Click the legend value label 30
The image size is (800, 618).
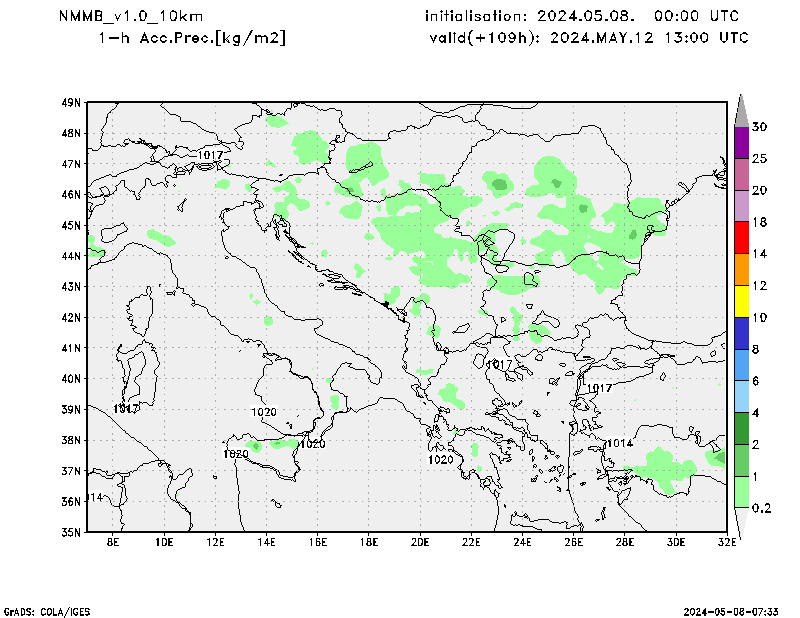pyautogui.click(x=759, y=127)
